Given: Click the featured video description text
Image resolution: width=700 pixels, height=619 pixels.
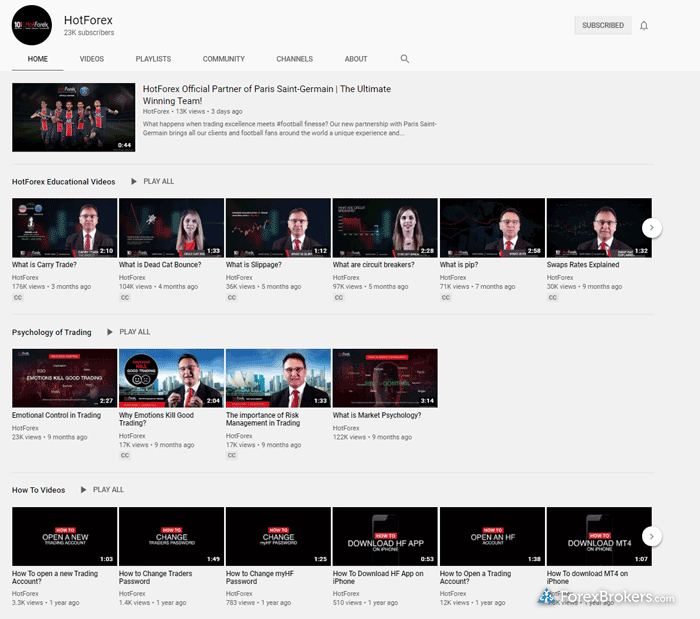Looking at the screenshot, I should (290, 129).
